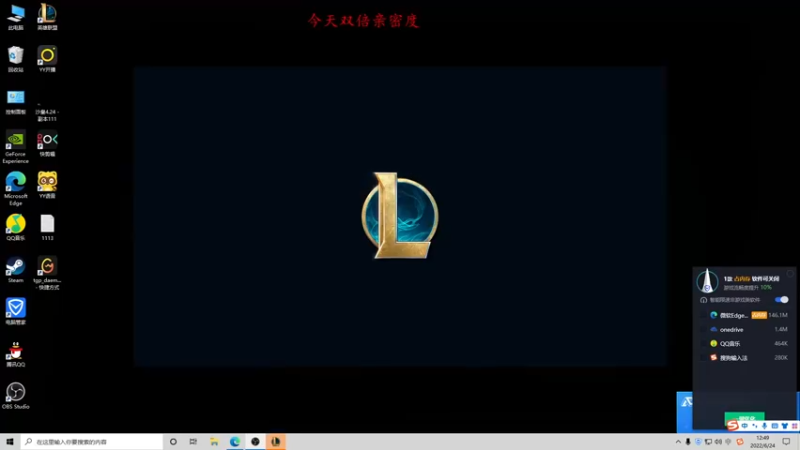Open the This PC desktop icon
800x450 pixels.
pyautogui.click(x=16, y=17)
